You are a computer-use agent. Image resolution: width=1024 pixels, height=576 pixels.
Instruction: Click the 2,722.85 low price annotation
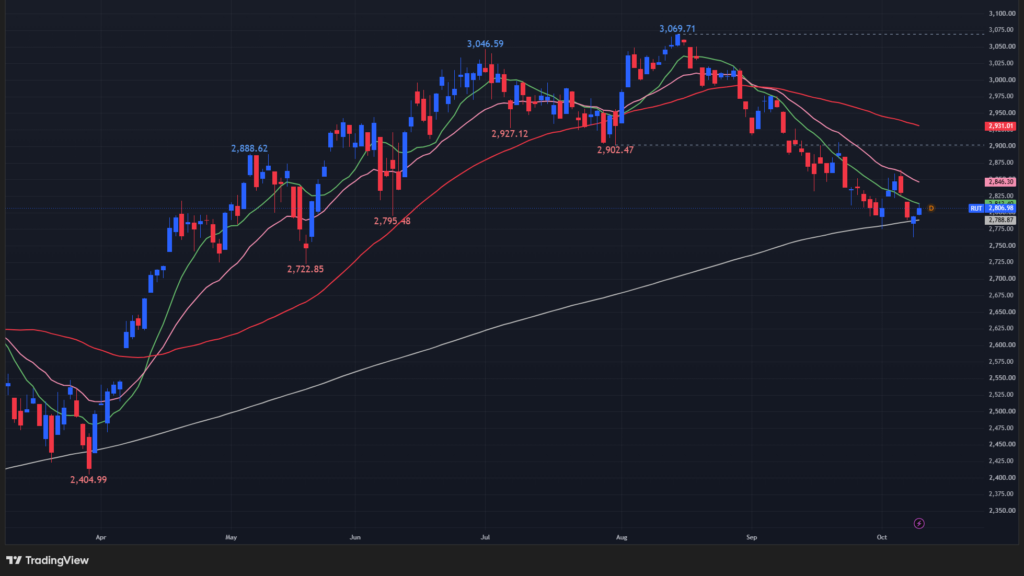(305, 269)
